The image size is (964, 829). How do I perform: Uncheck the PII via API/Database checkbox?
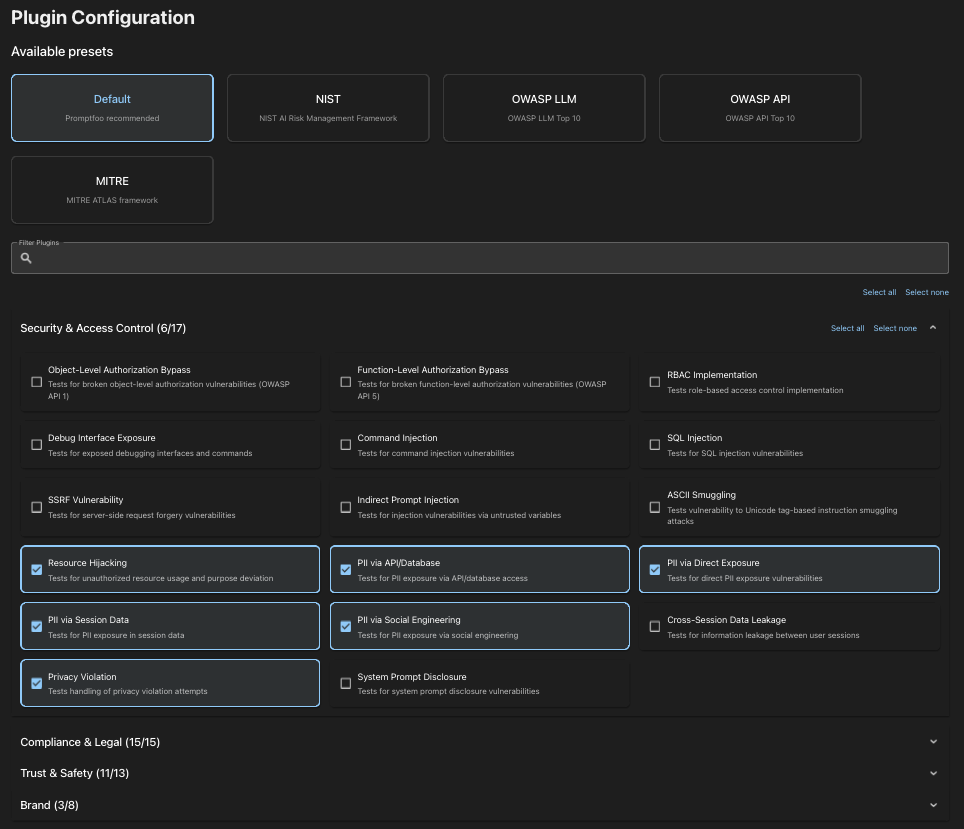346,570
